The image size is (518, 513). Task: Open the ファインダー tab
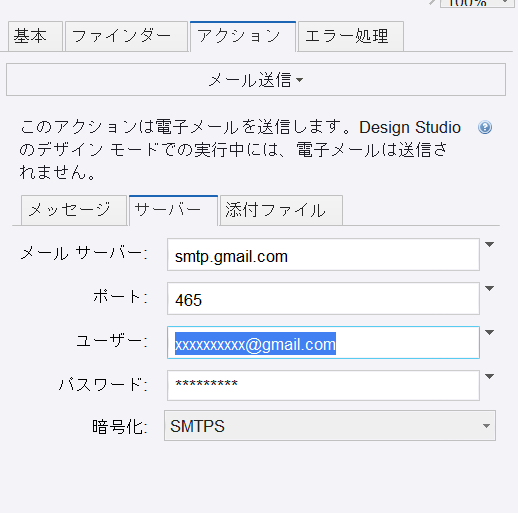point(126,36)
